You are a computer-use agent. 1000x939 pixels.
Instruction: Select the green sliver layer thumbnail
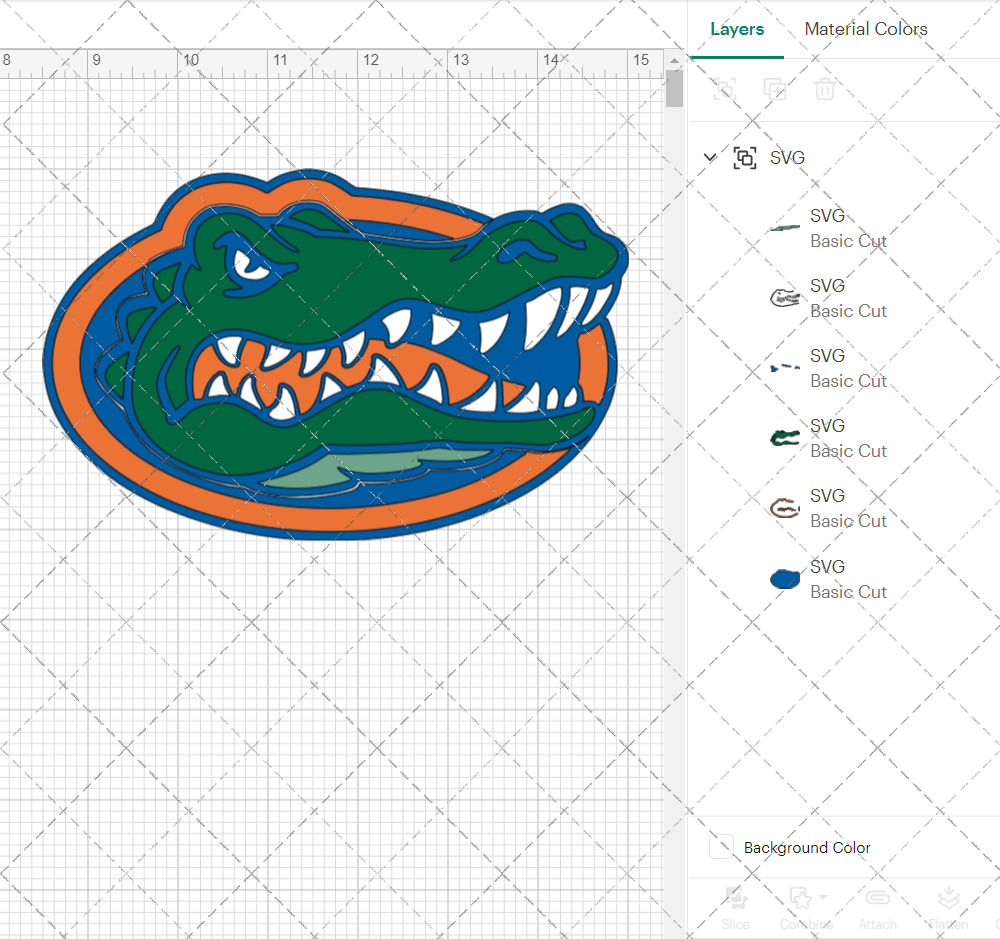coord(785,228)
